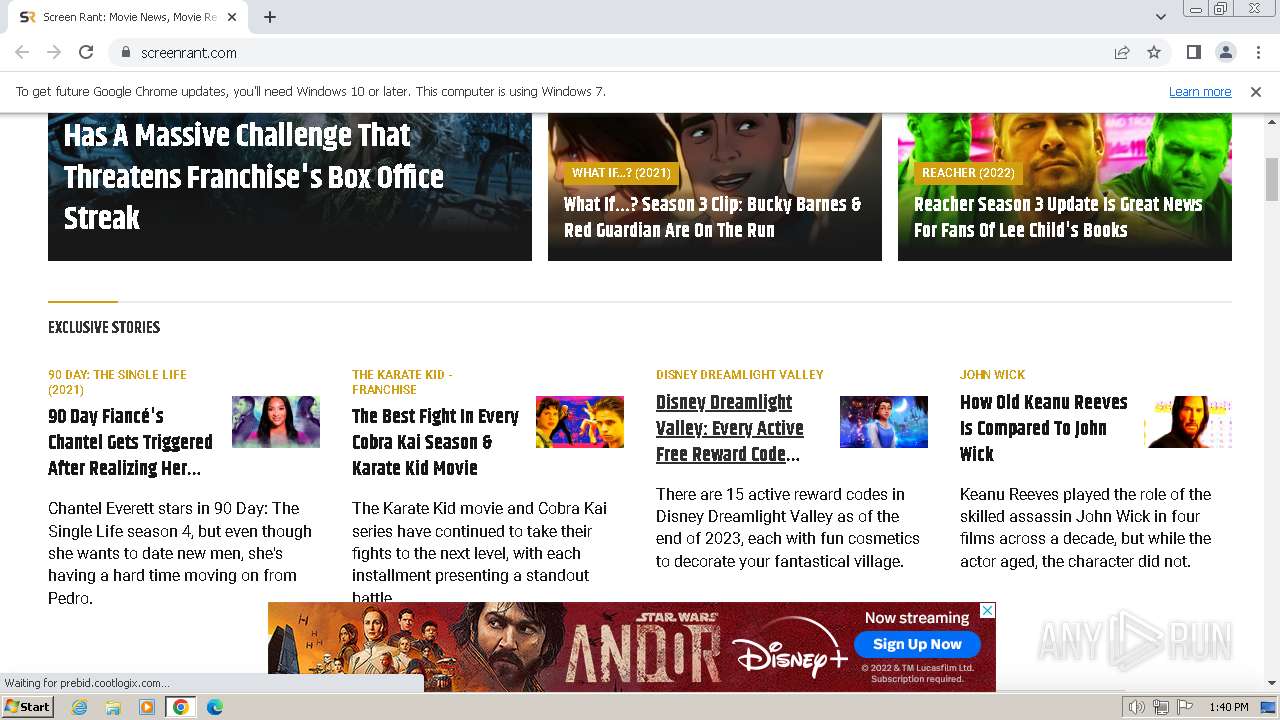Click DISNEY DREAMLIGHT VALLEY category link
The height and width of the screenshot is (720, 1280).
[740, 375]
